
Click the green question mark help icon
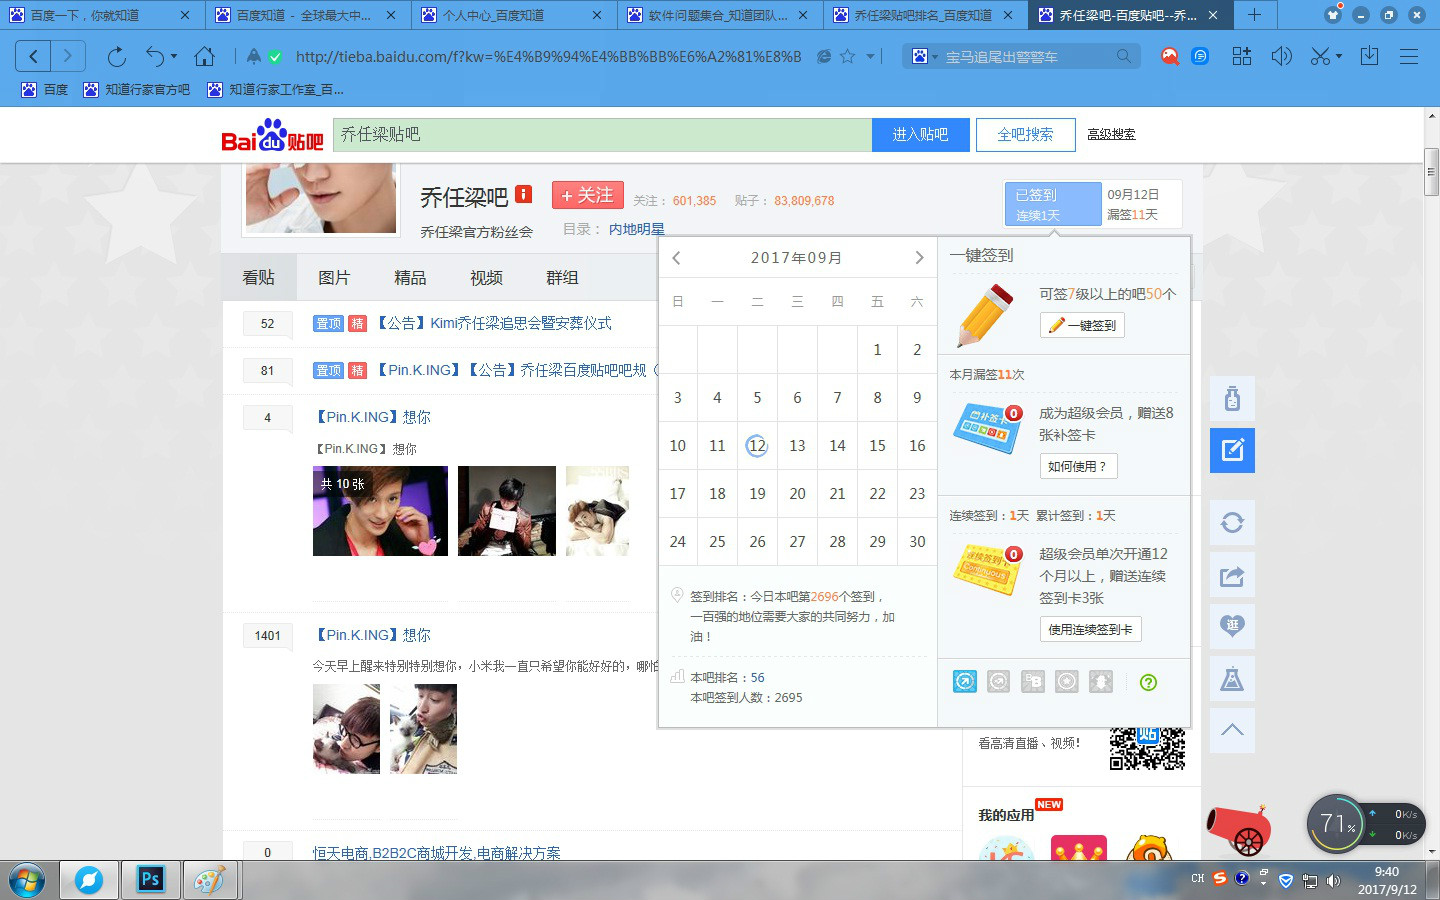pos(1148,681)
